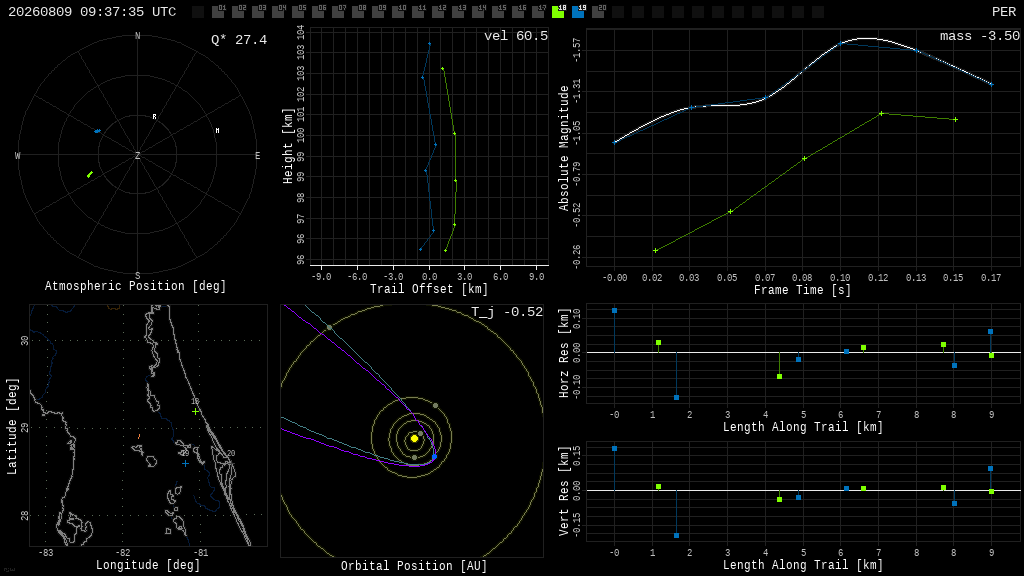Click the blue meteor track on polar plot

point(97,131)
